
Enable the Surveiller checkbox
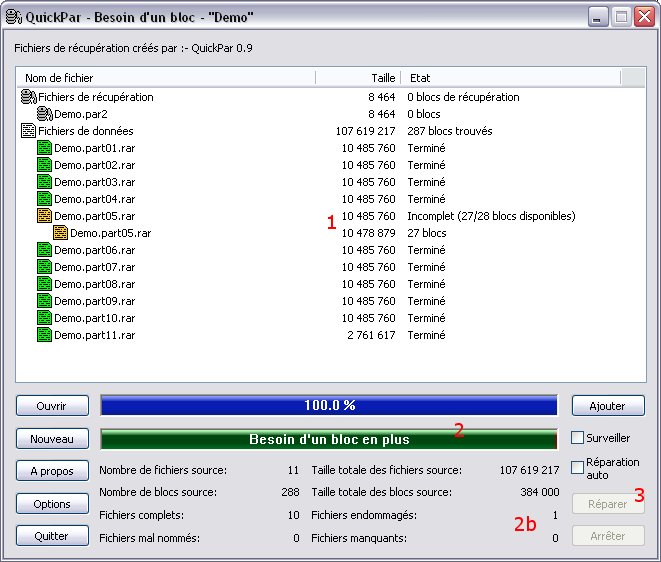tap(577, 437)
